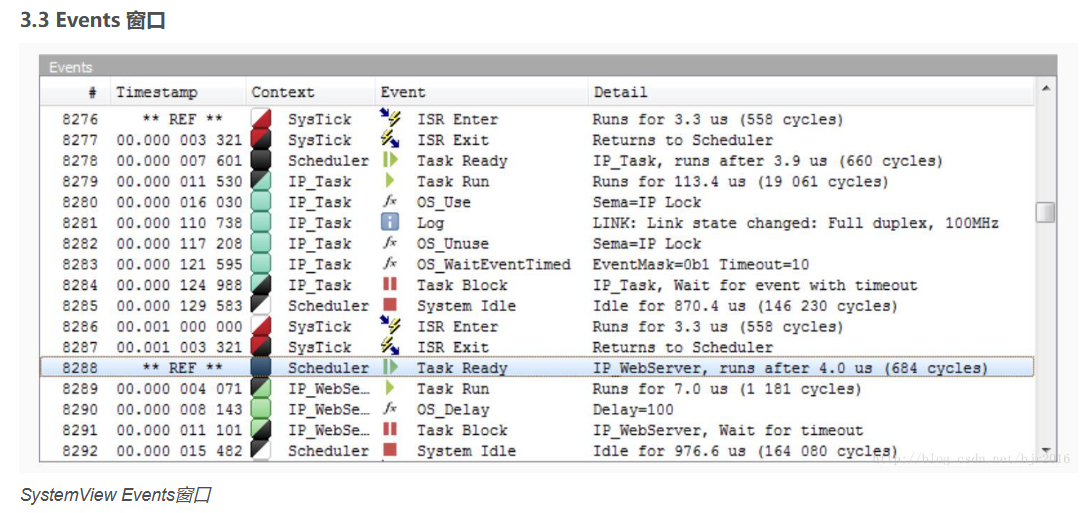1083x513 pixels.
Task: Click the Detail column header
Action: (811, 92)
